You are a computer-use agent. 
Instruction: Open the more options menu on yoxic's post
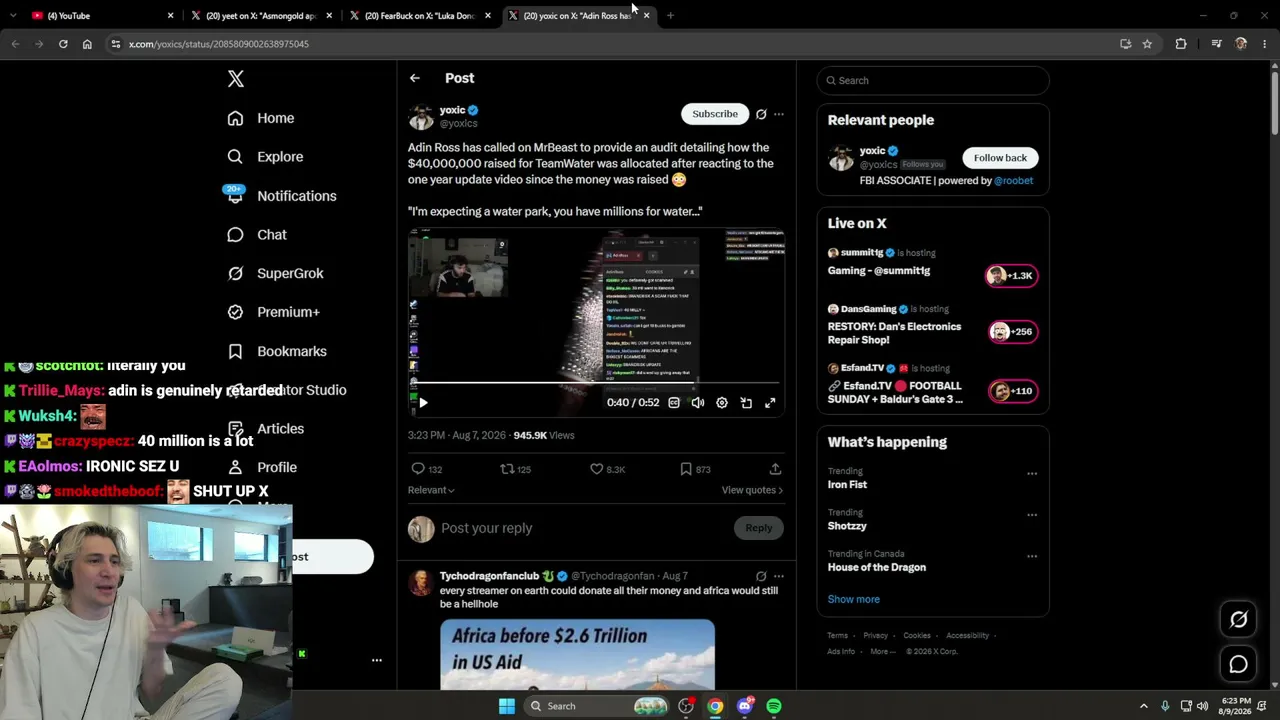tap(779, 114)
